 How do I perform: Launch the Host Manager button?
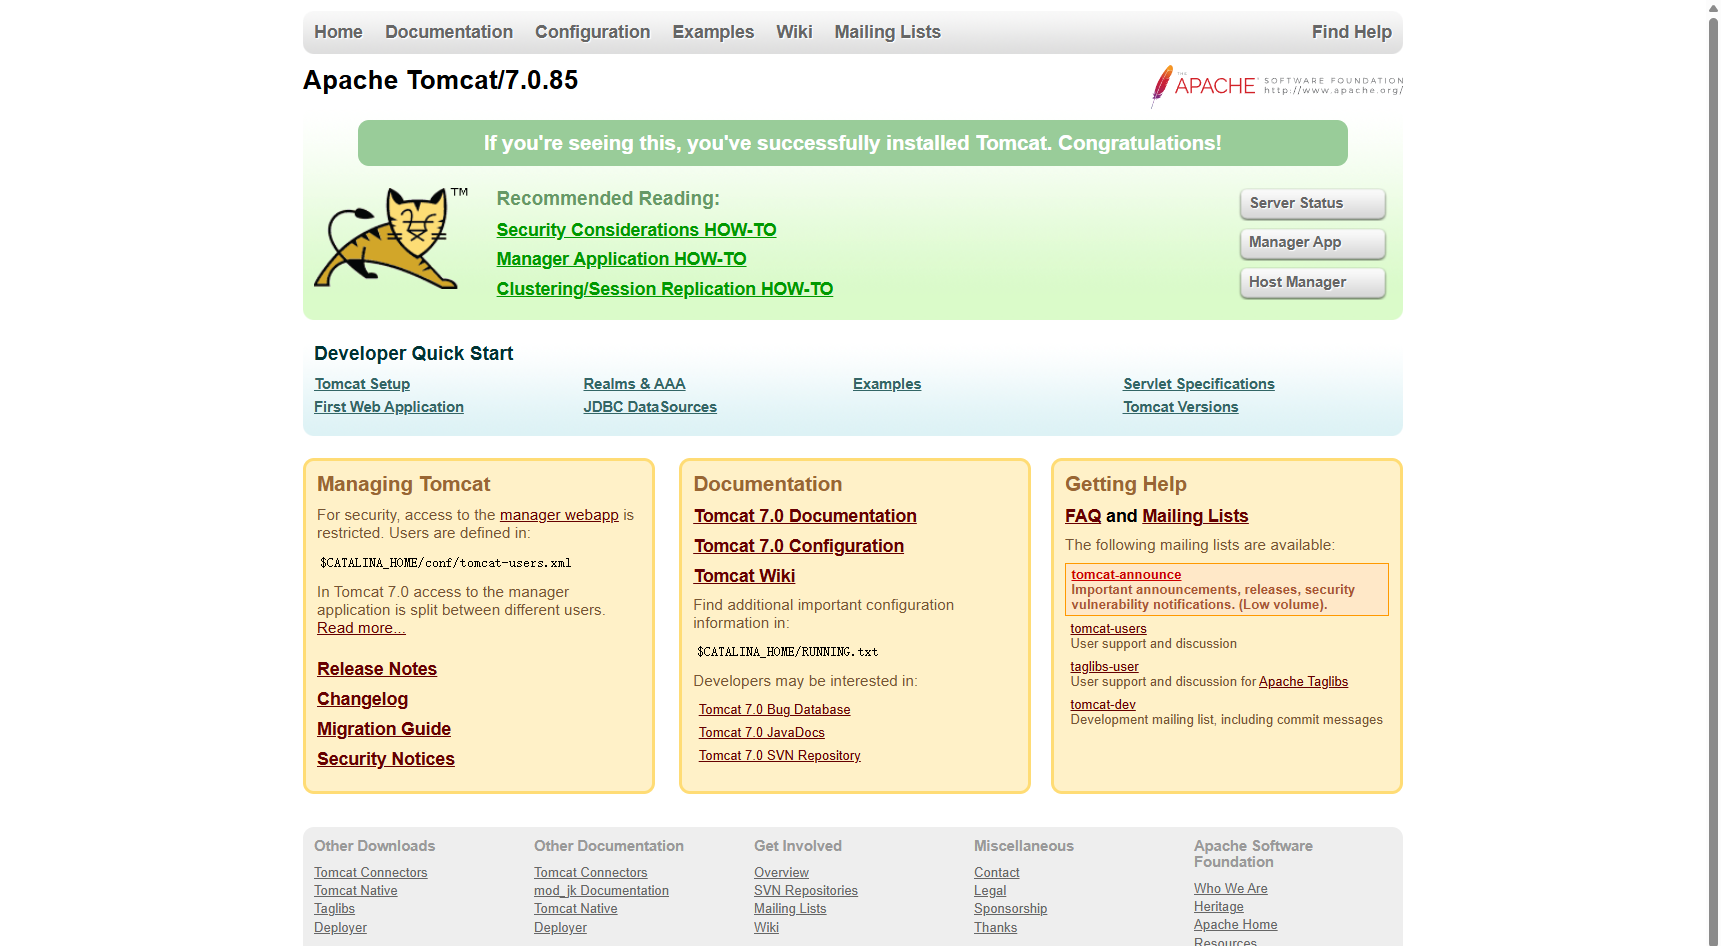[x=1312, y=283]
